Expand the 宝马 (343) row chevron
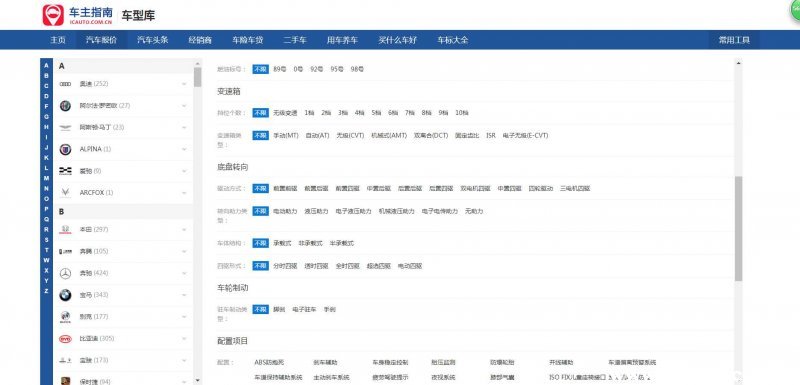 coord(184,295)
